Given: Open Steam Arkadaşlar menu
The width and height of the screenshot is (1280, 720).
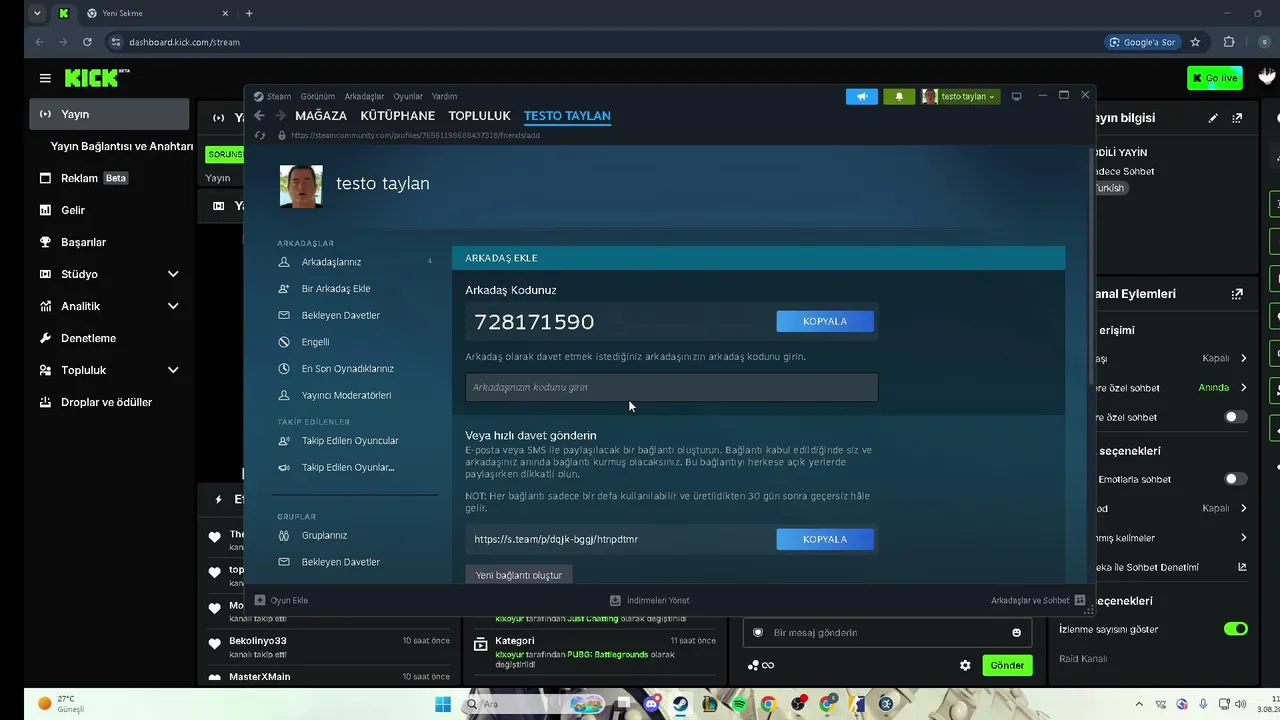Looking at the screenshot, I should [364, 96].
